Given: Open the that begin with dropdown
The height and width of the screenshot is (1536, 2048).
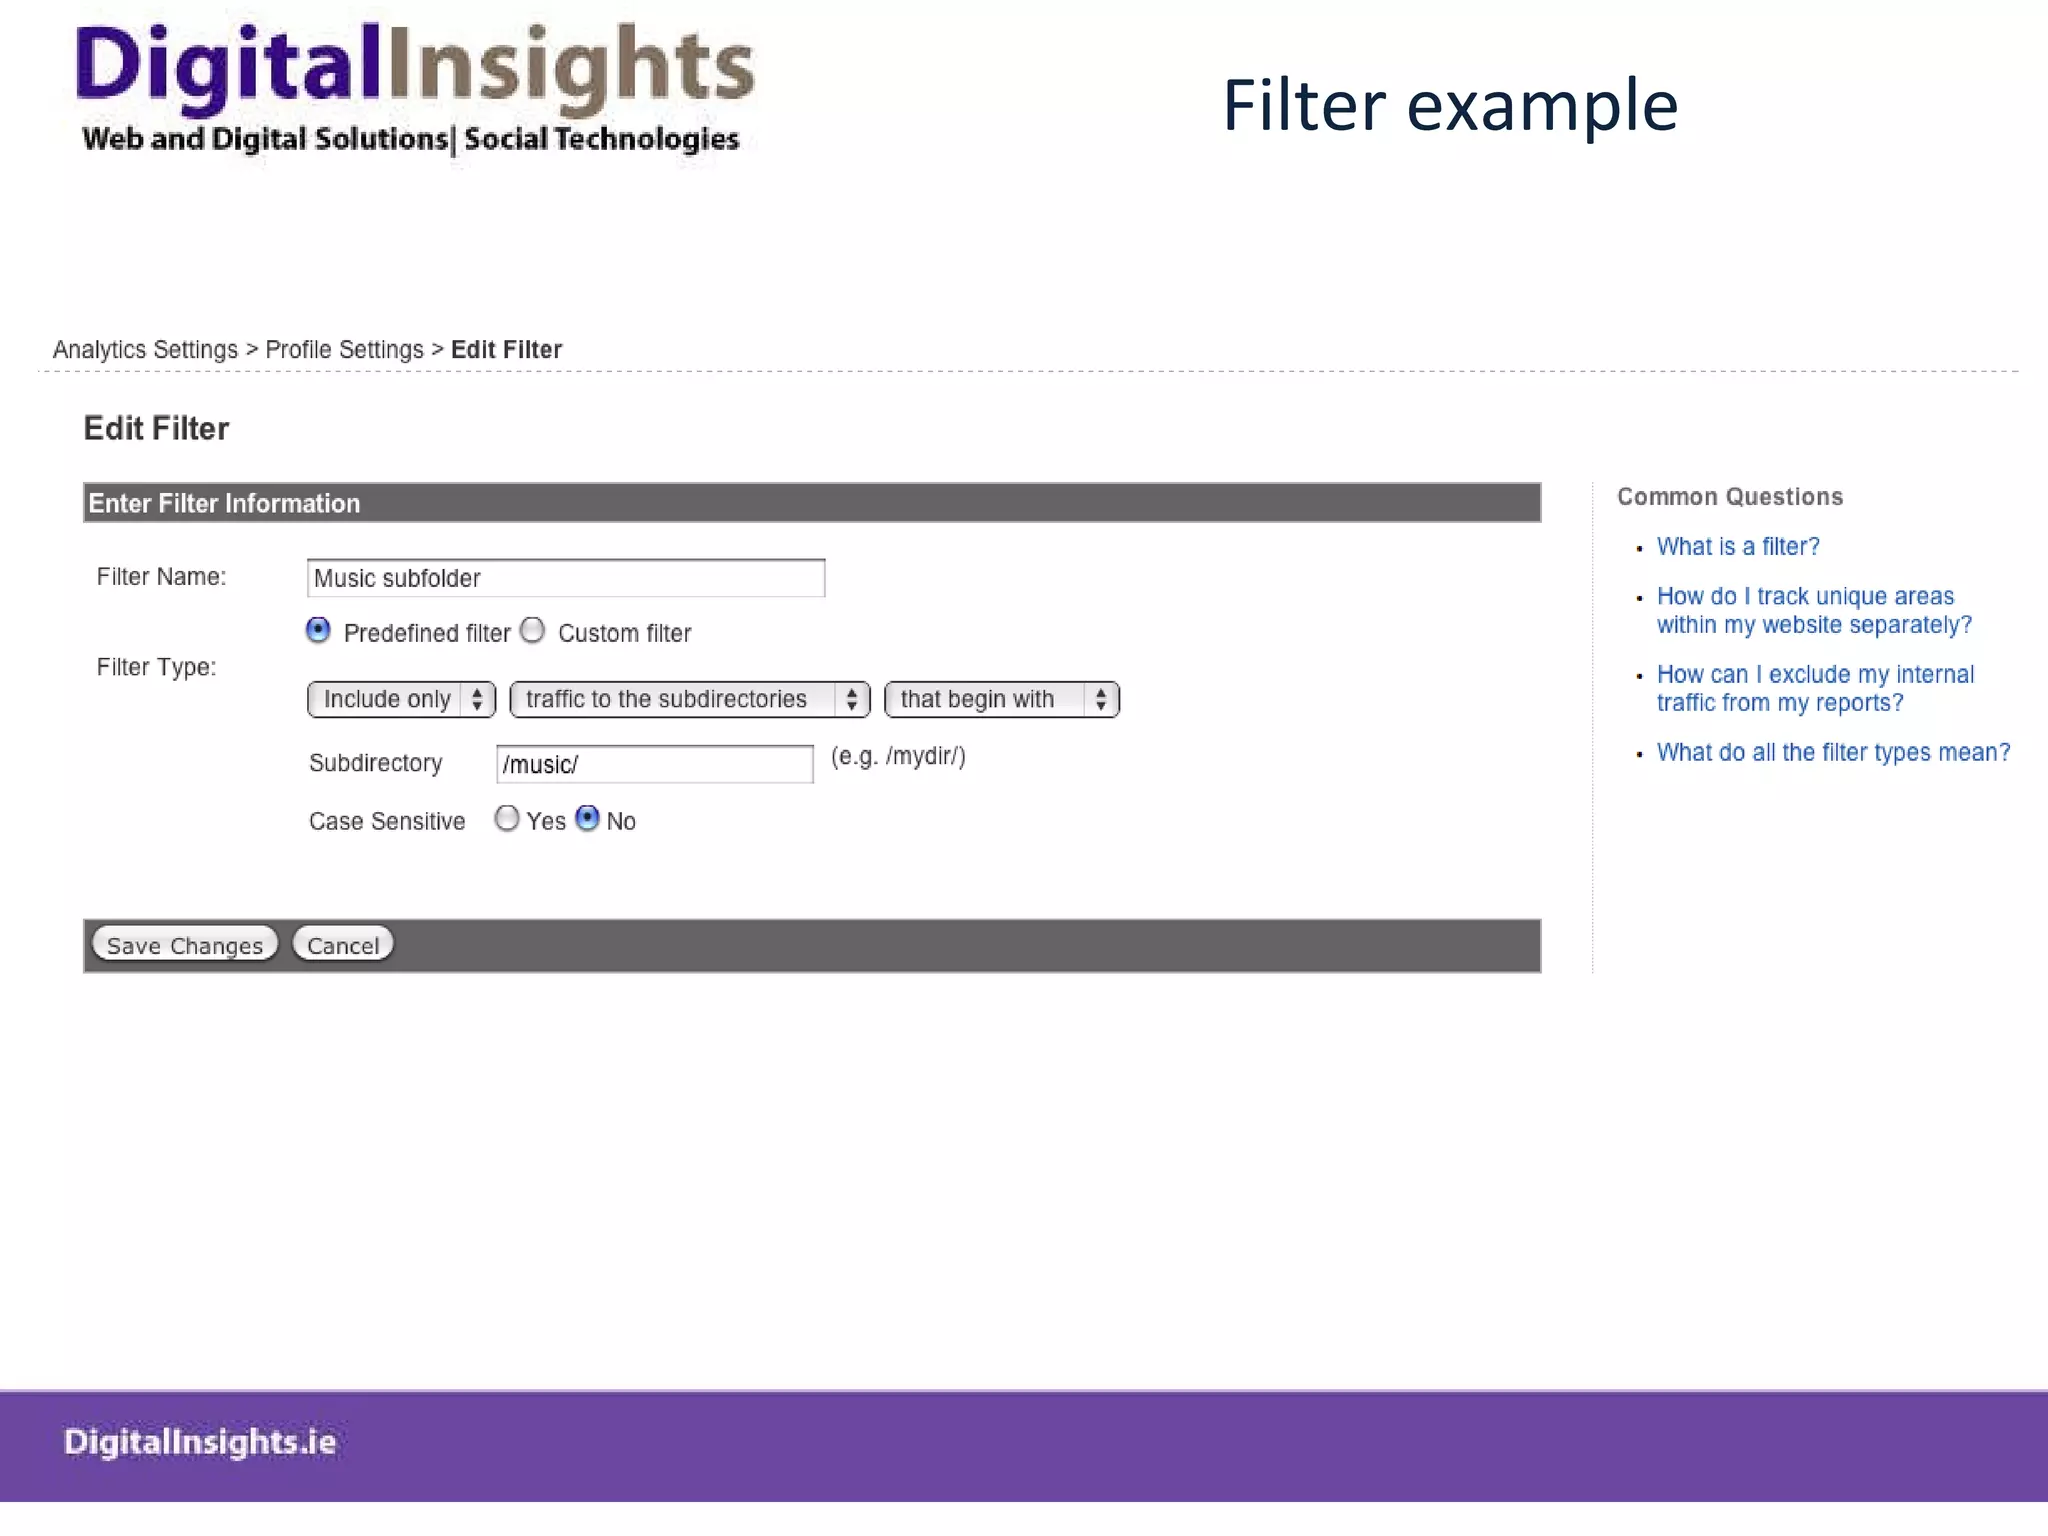Looking at the screenshot, I should tap(1002, 699).
